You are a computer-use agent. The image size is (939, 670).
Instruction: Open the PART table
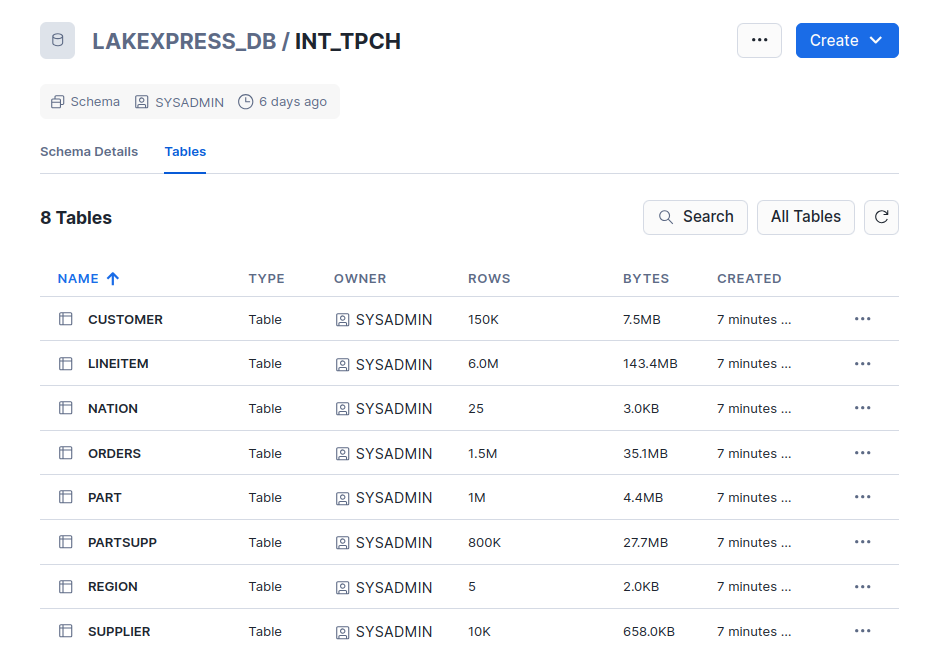click(105, 497)
